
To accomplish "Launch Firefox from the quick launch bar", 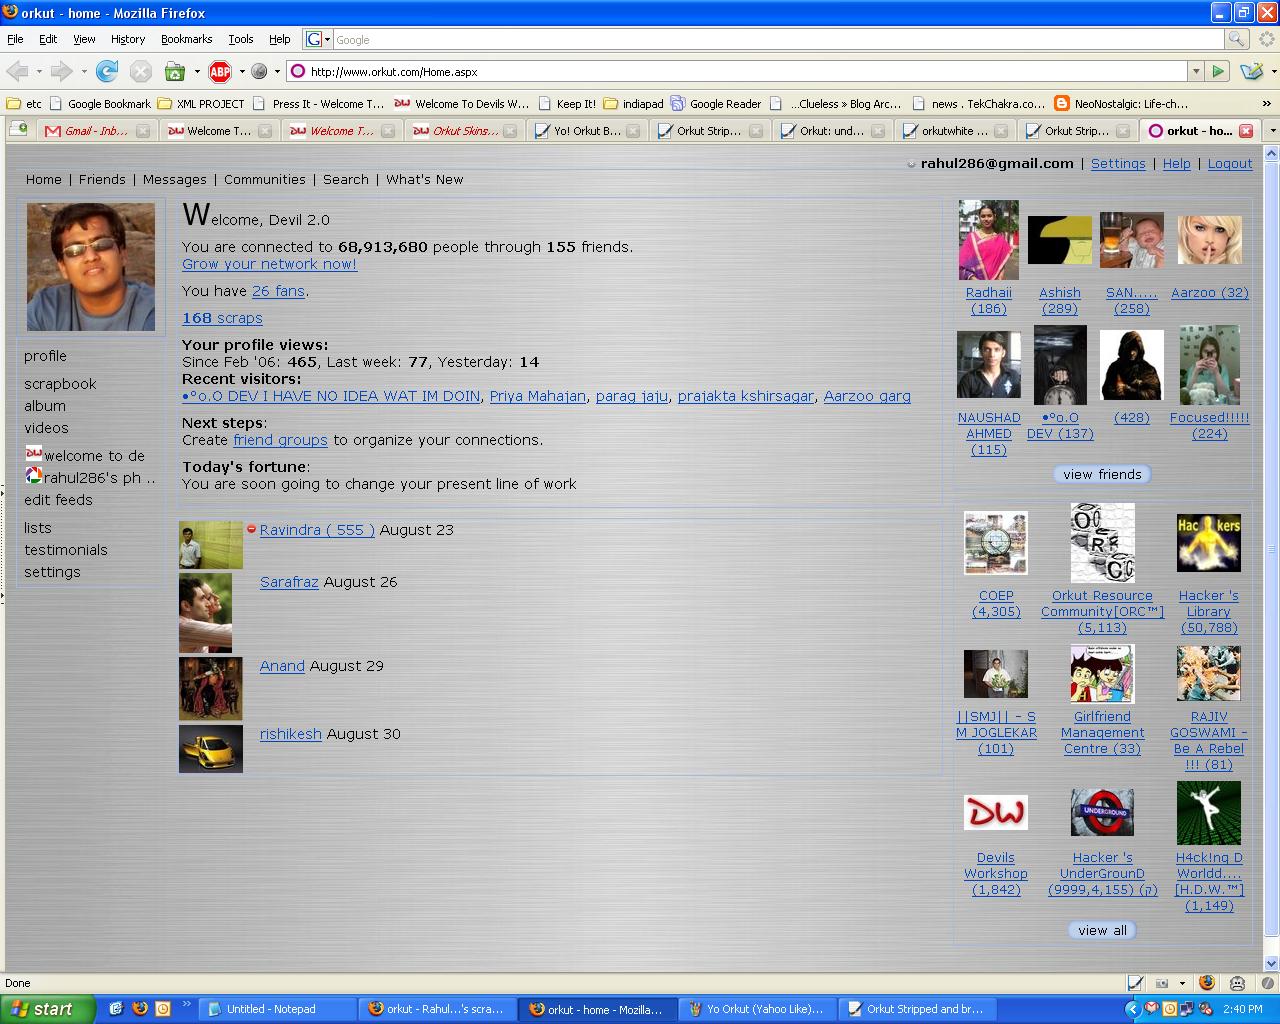I will [x=139, y=1009].
